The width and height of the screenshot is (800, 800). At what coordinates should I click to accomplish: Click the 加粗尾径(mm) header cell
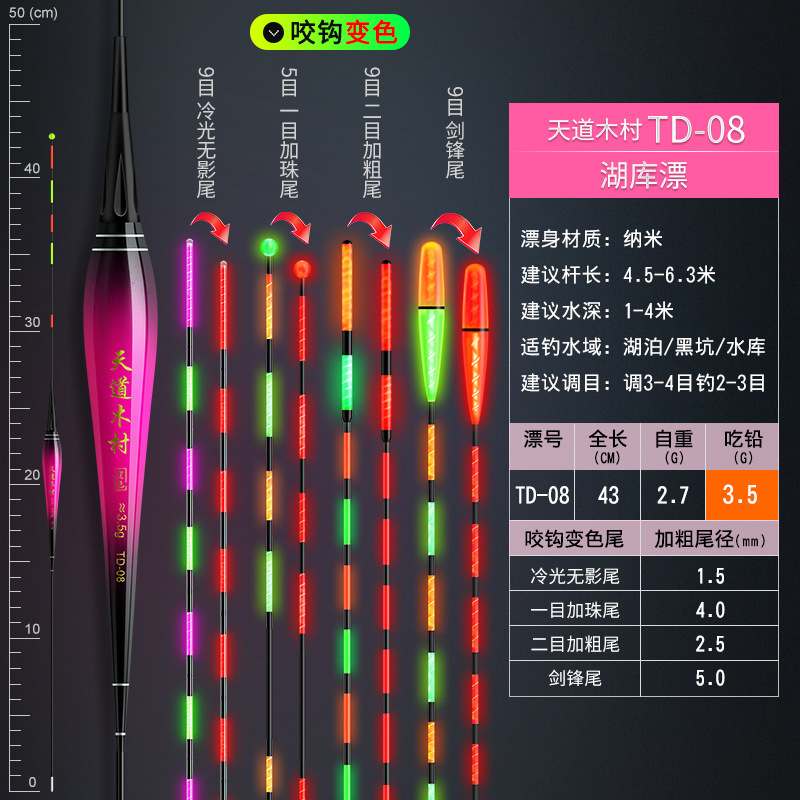click(710, 538)
